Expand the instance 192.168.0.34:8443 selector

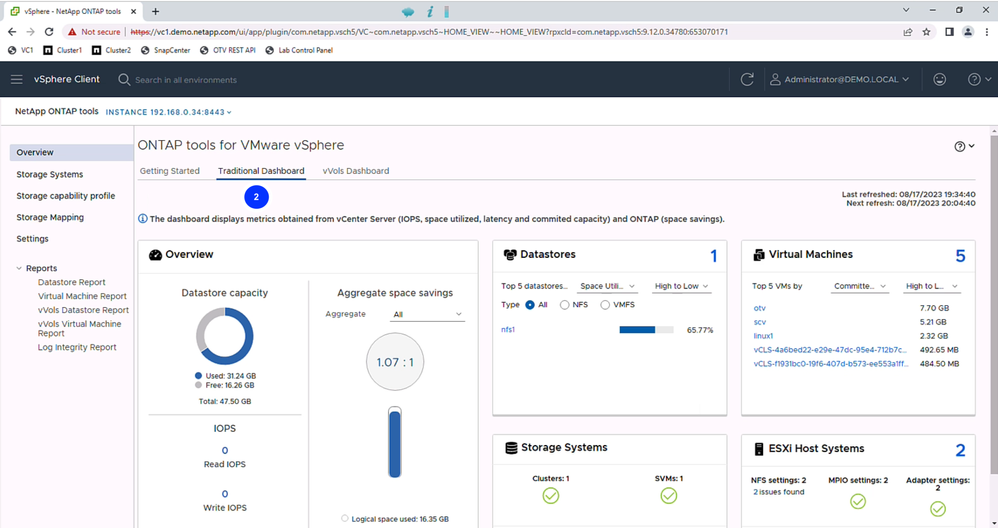(168, 112)
